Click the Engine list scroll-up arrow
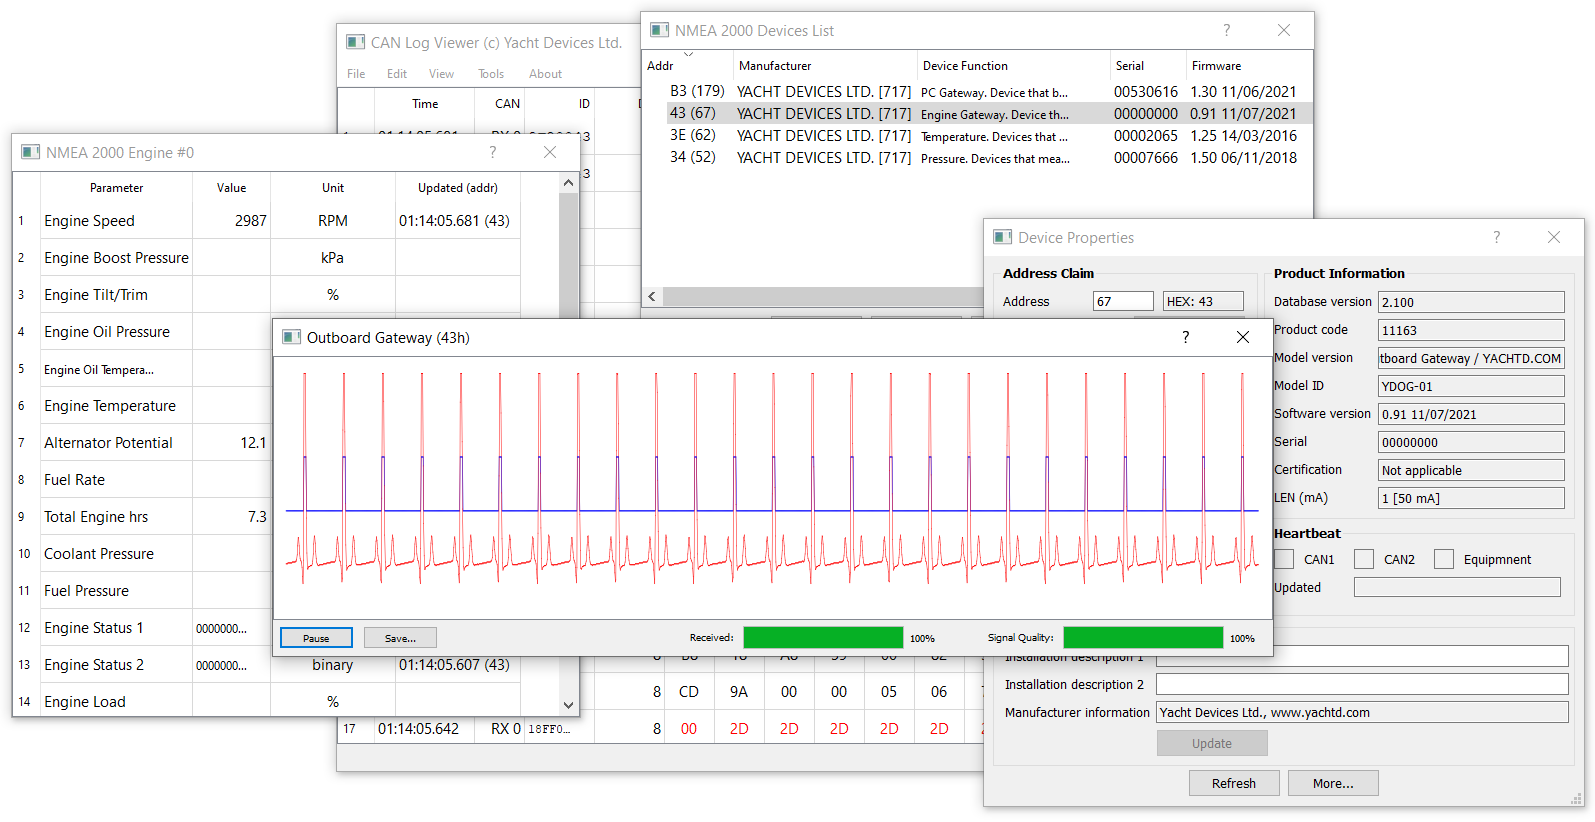Image resolution: width=1595 pixels, height=822 pixels. (x=568, y=183)
